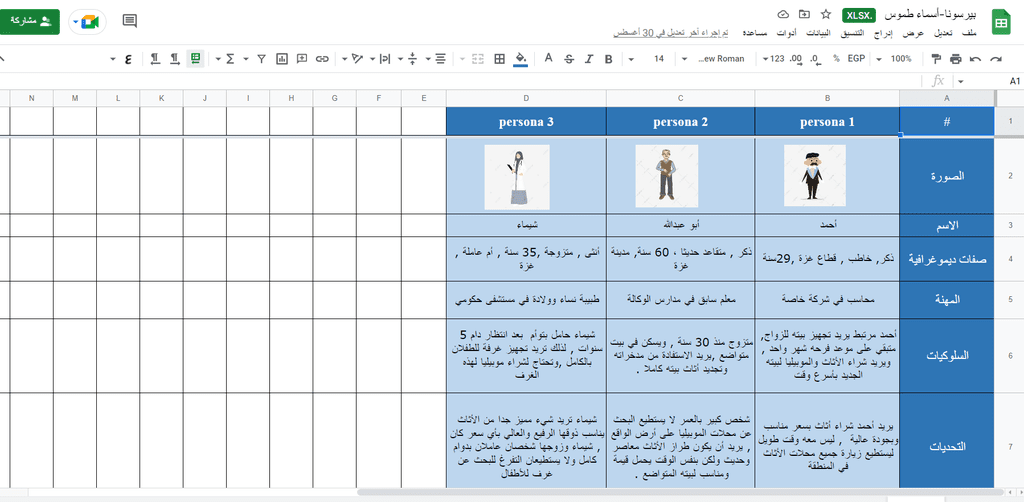Click the .XLSX file format badge

[859, 16]
